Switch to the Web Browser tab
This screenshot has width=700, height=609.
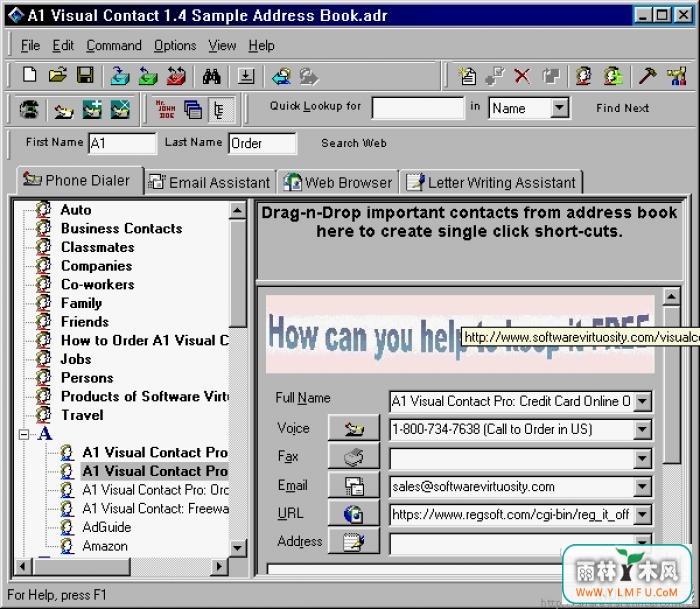point(338,182)
